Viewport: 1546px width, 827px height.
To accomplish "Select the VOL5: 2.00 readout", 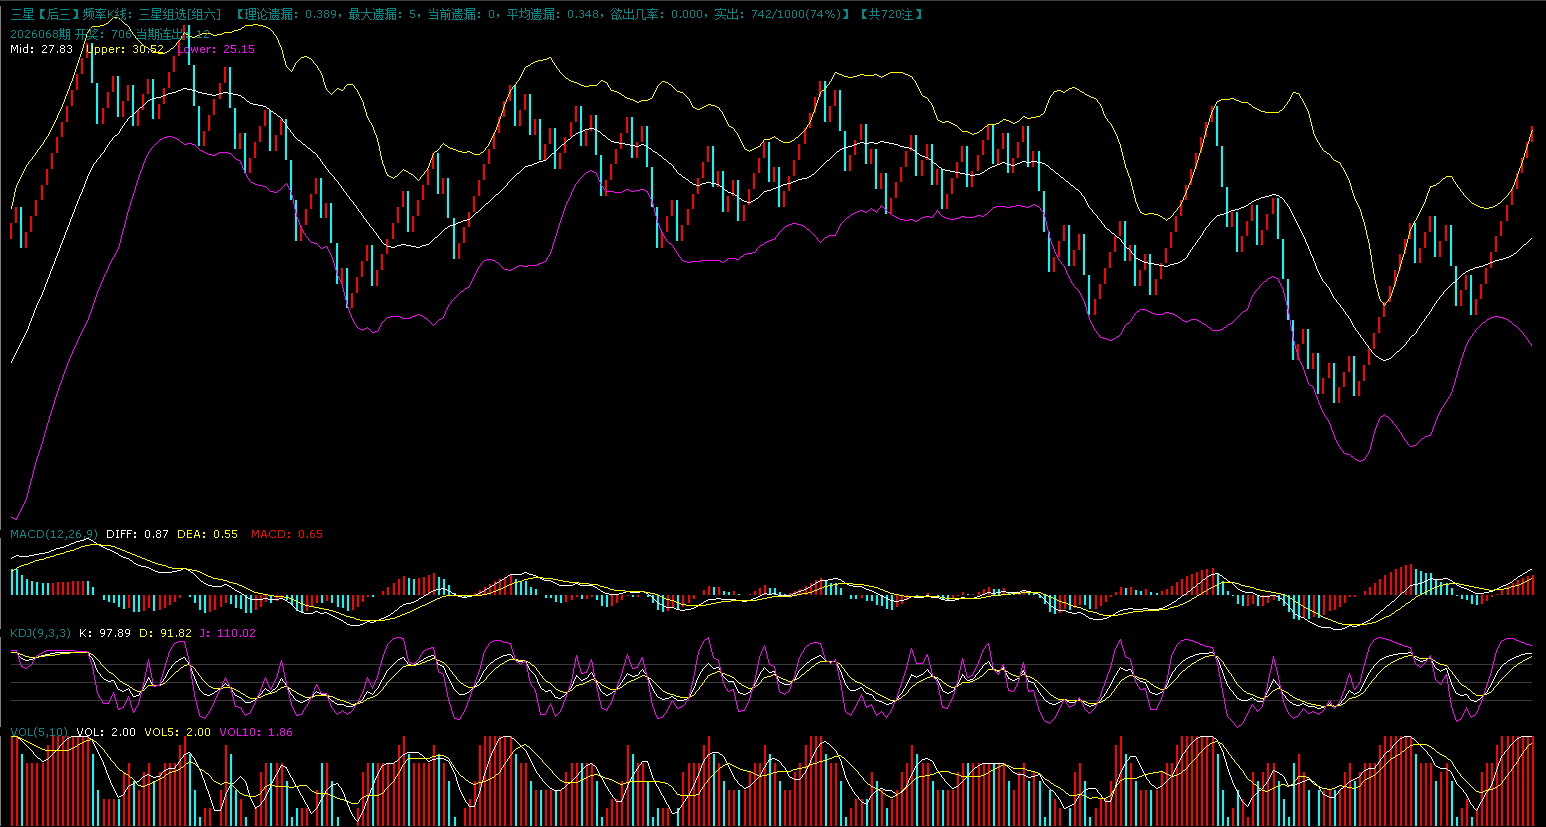I will 177,732.
